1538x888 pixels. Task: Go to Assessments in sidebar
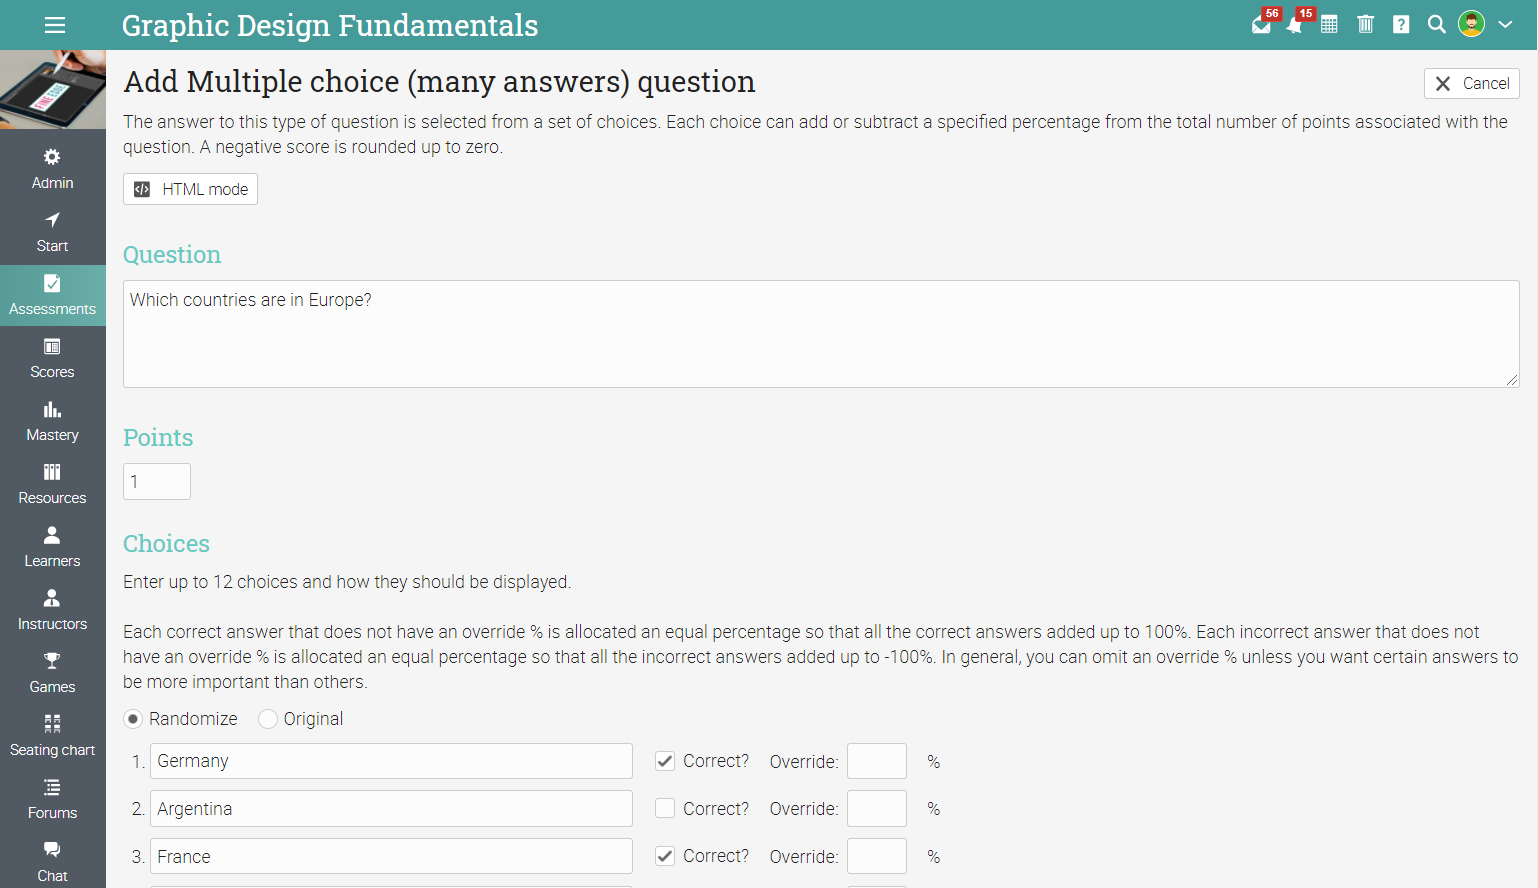click(x=52, y=295)
